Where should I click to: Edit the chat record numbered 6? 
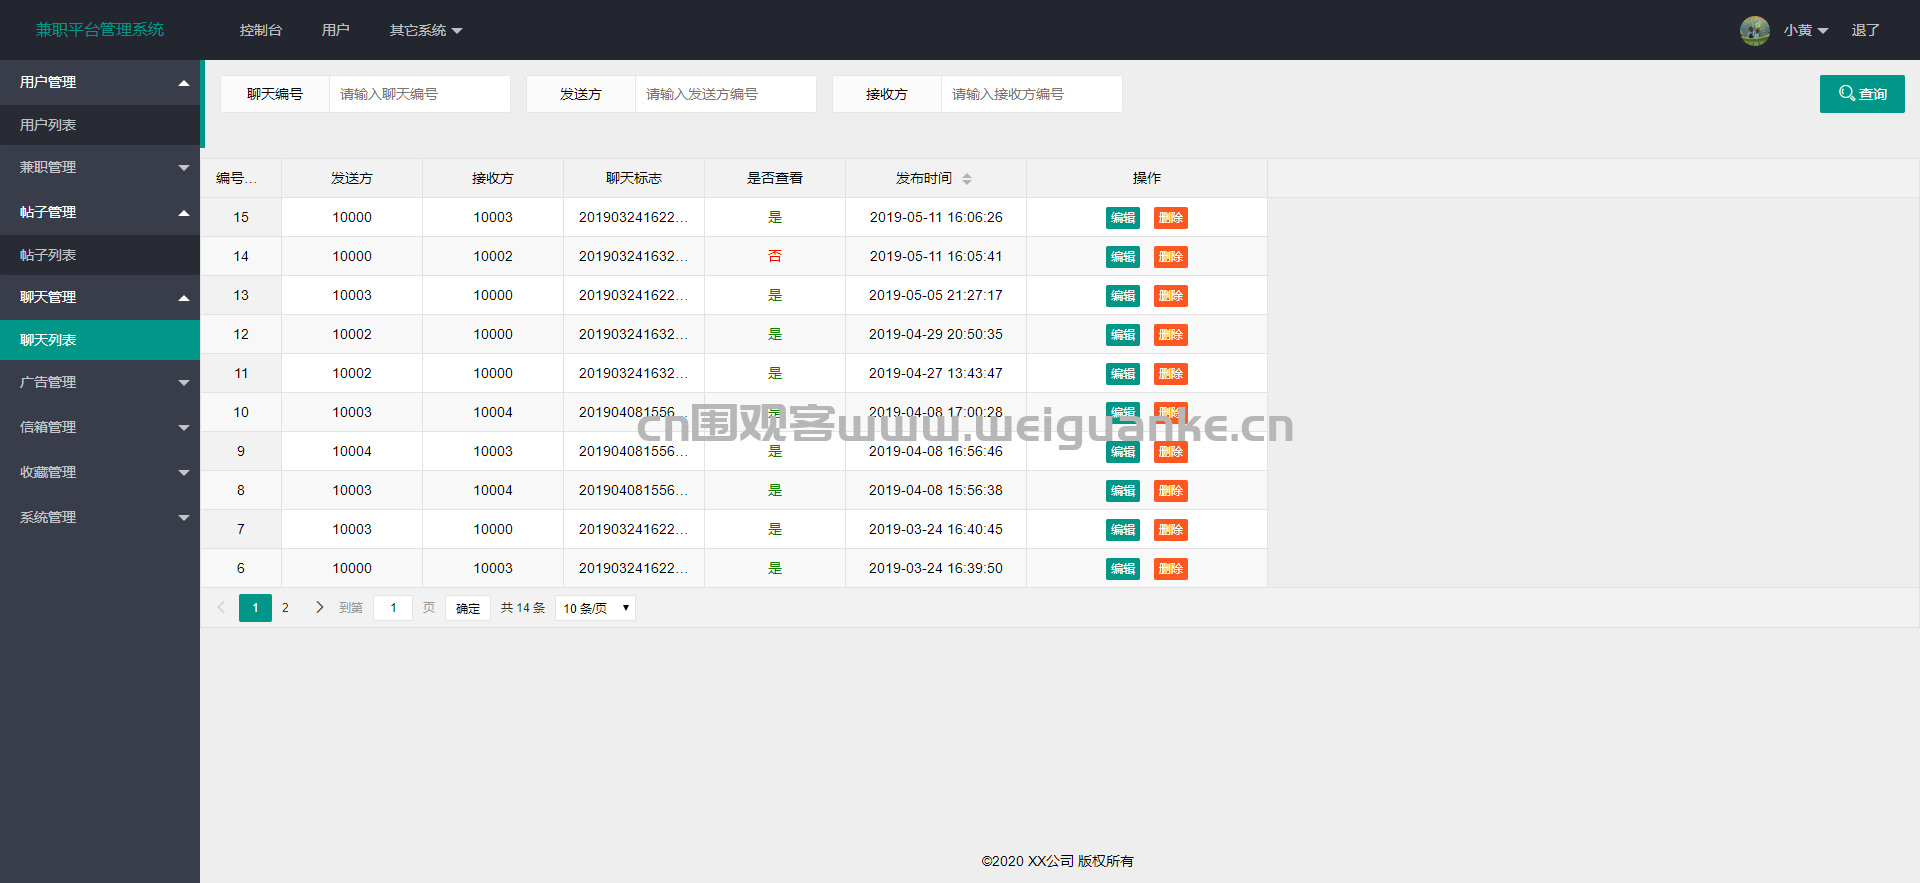(1123, 569)
